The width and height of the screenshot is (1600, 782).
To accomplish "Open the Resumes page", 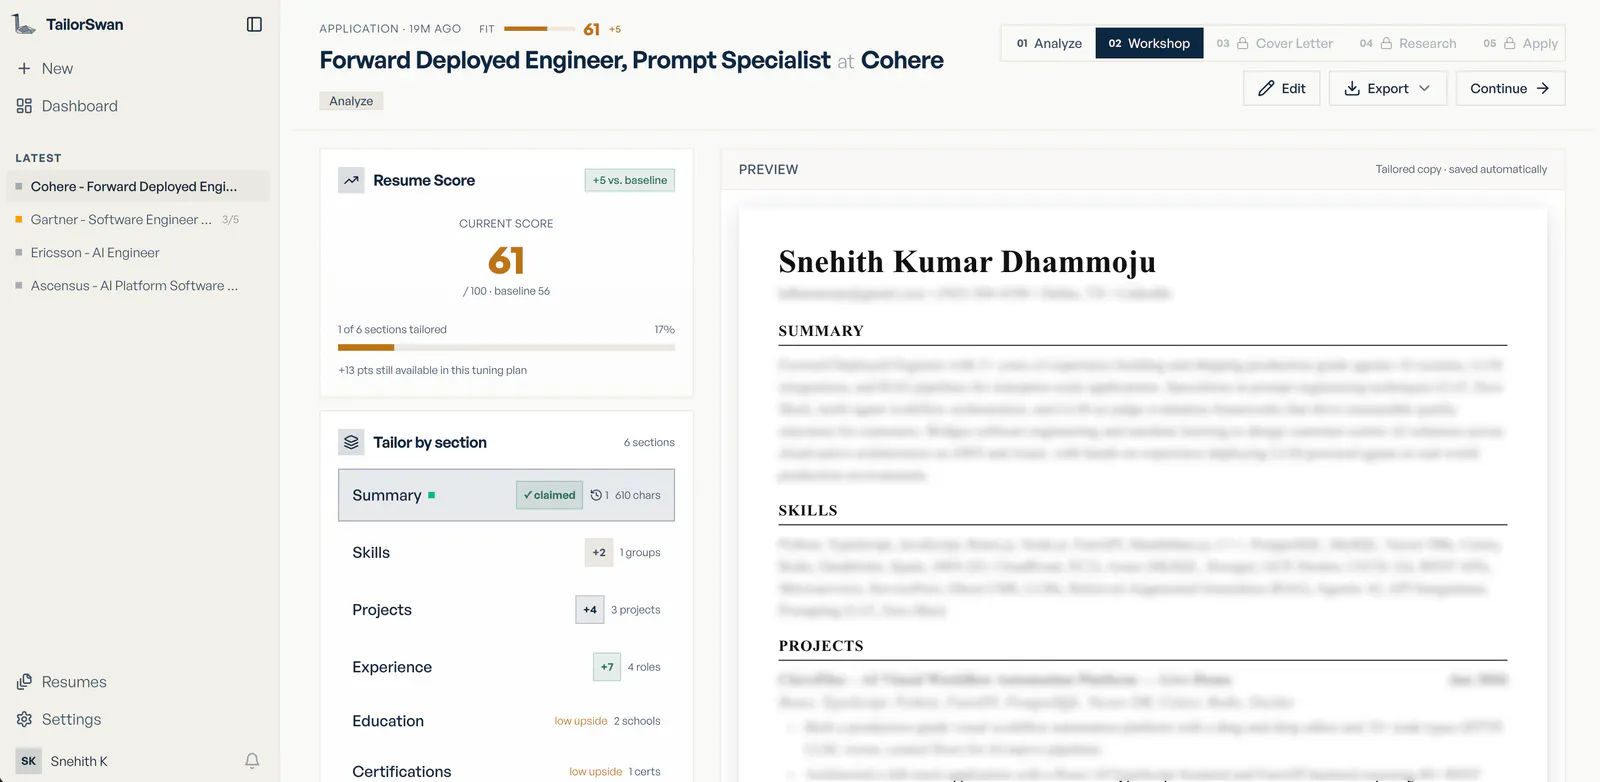I will click(x=62, y=682).
